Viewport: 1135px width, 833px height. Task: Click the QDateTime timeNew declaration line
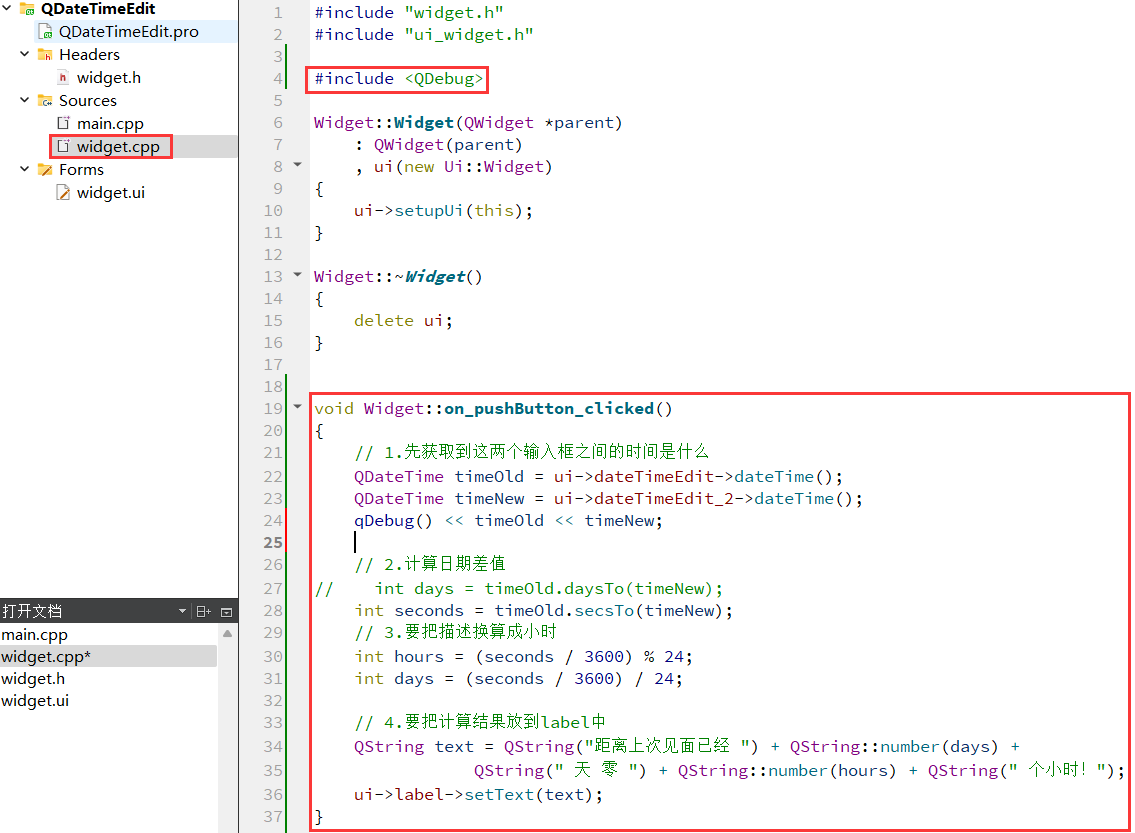(608, 499)
